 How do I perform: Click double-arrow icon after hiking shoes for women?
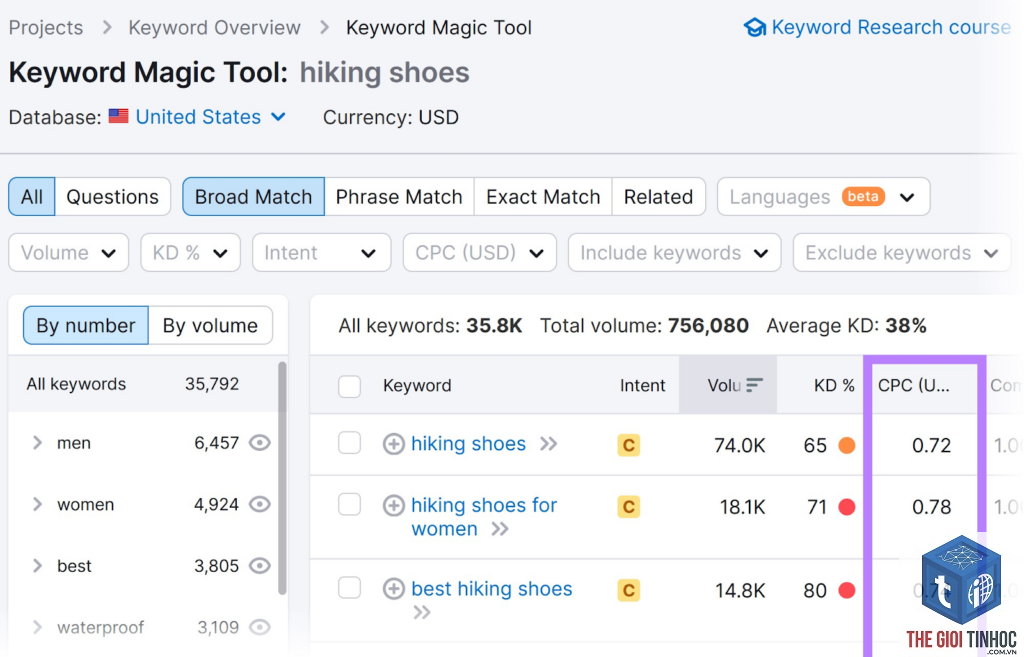(500, 529)
